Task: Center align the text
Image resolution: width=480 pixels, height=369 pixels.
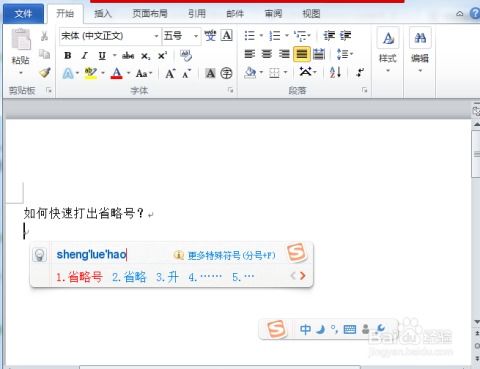Action: [x=267, y=54]
